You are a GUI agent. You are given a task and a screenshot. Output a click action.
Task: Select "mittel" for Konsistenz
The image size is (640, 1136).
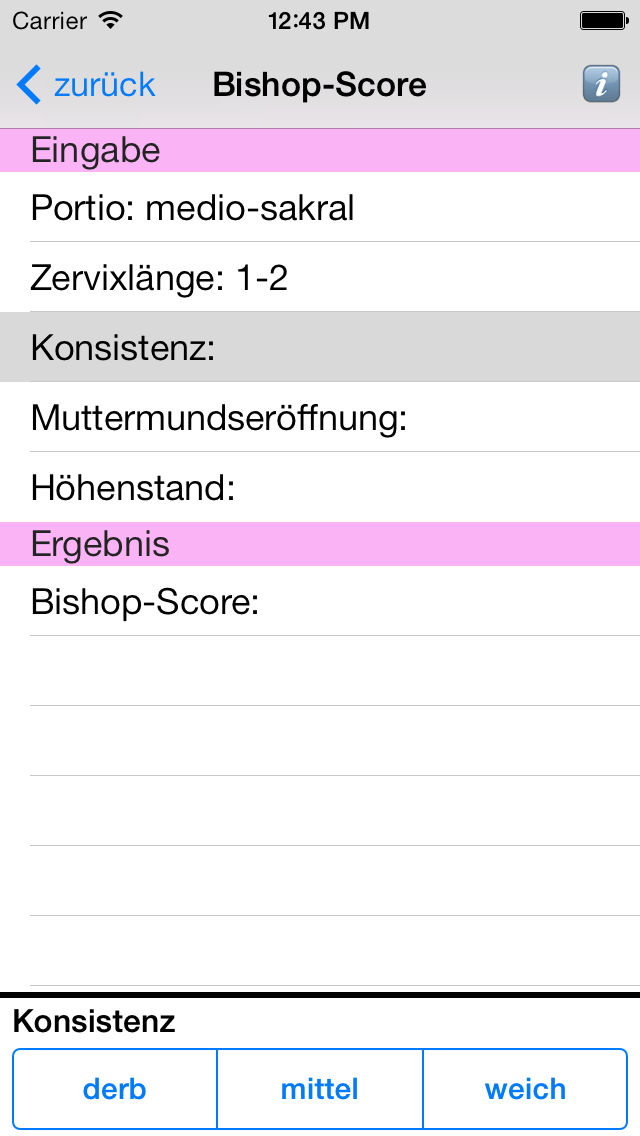(x=319, y=1089)
